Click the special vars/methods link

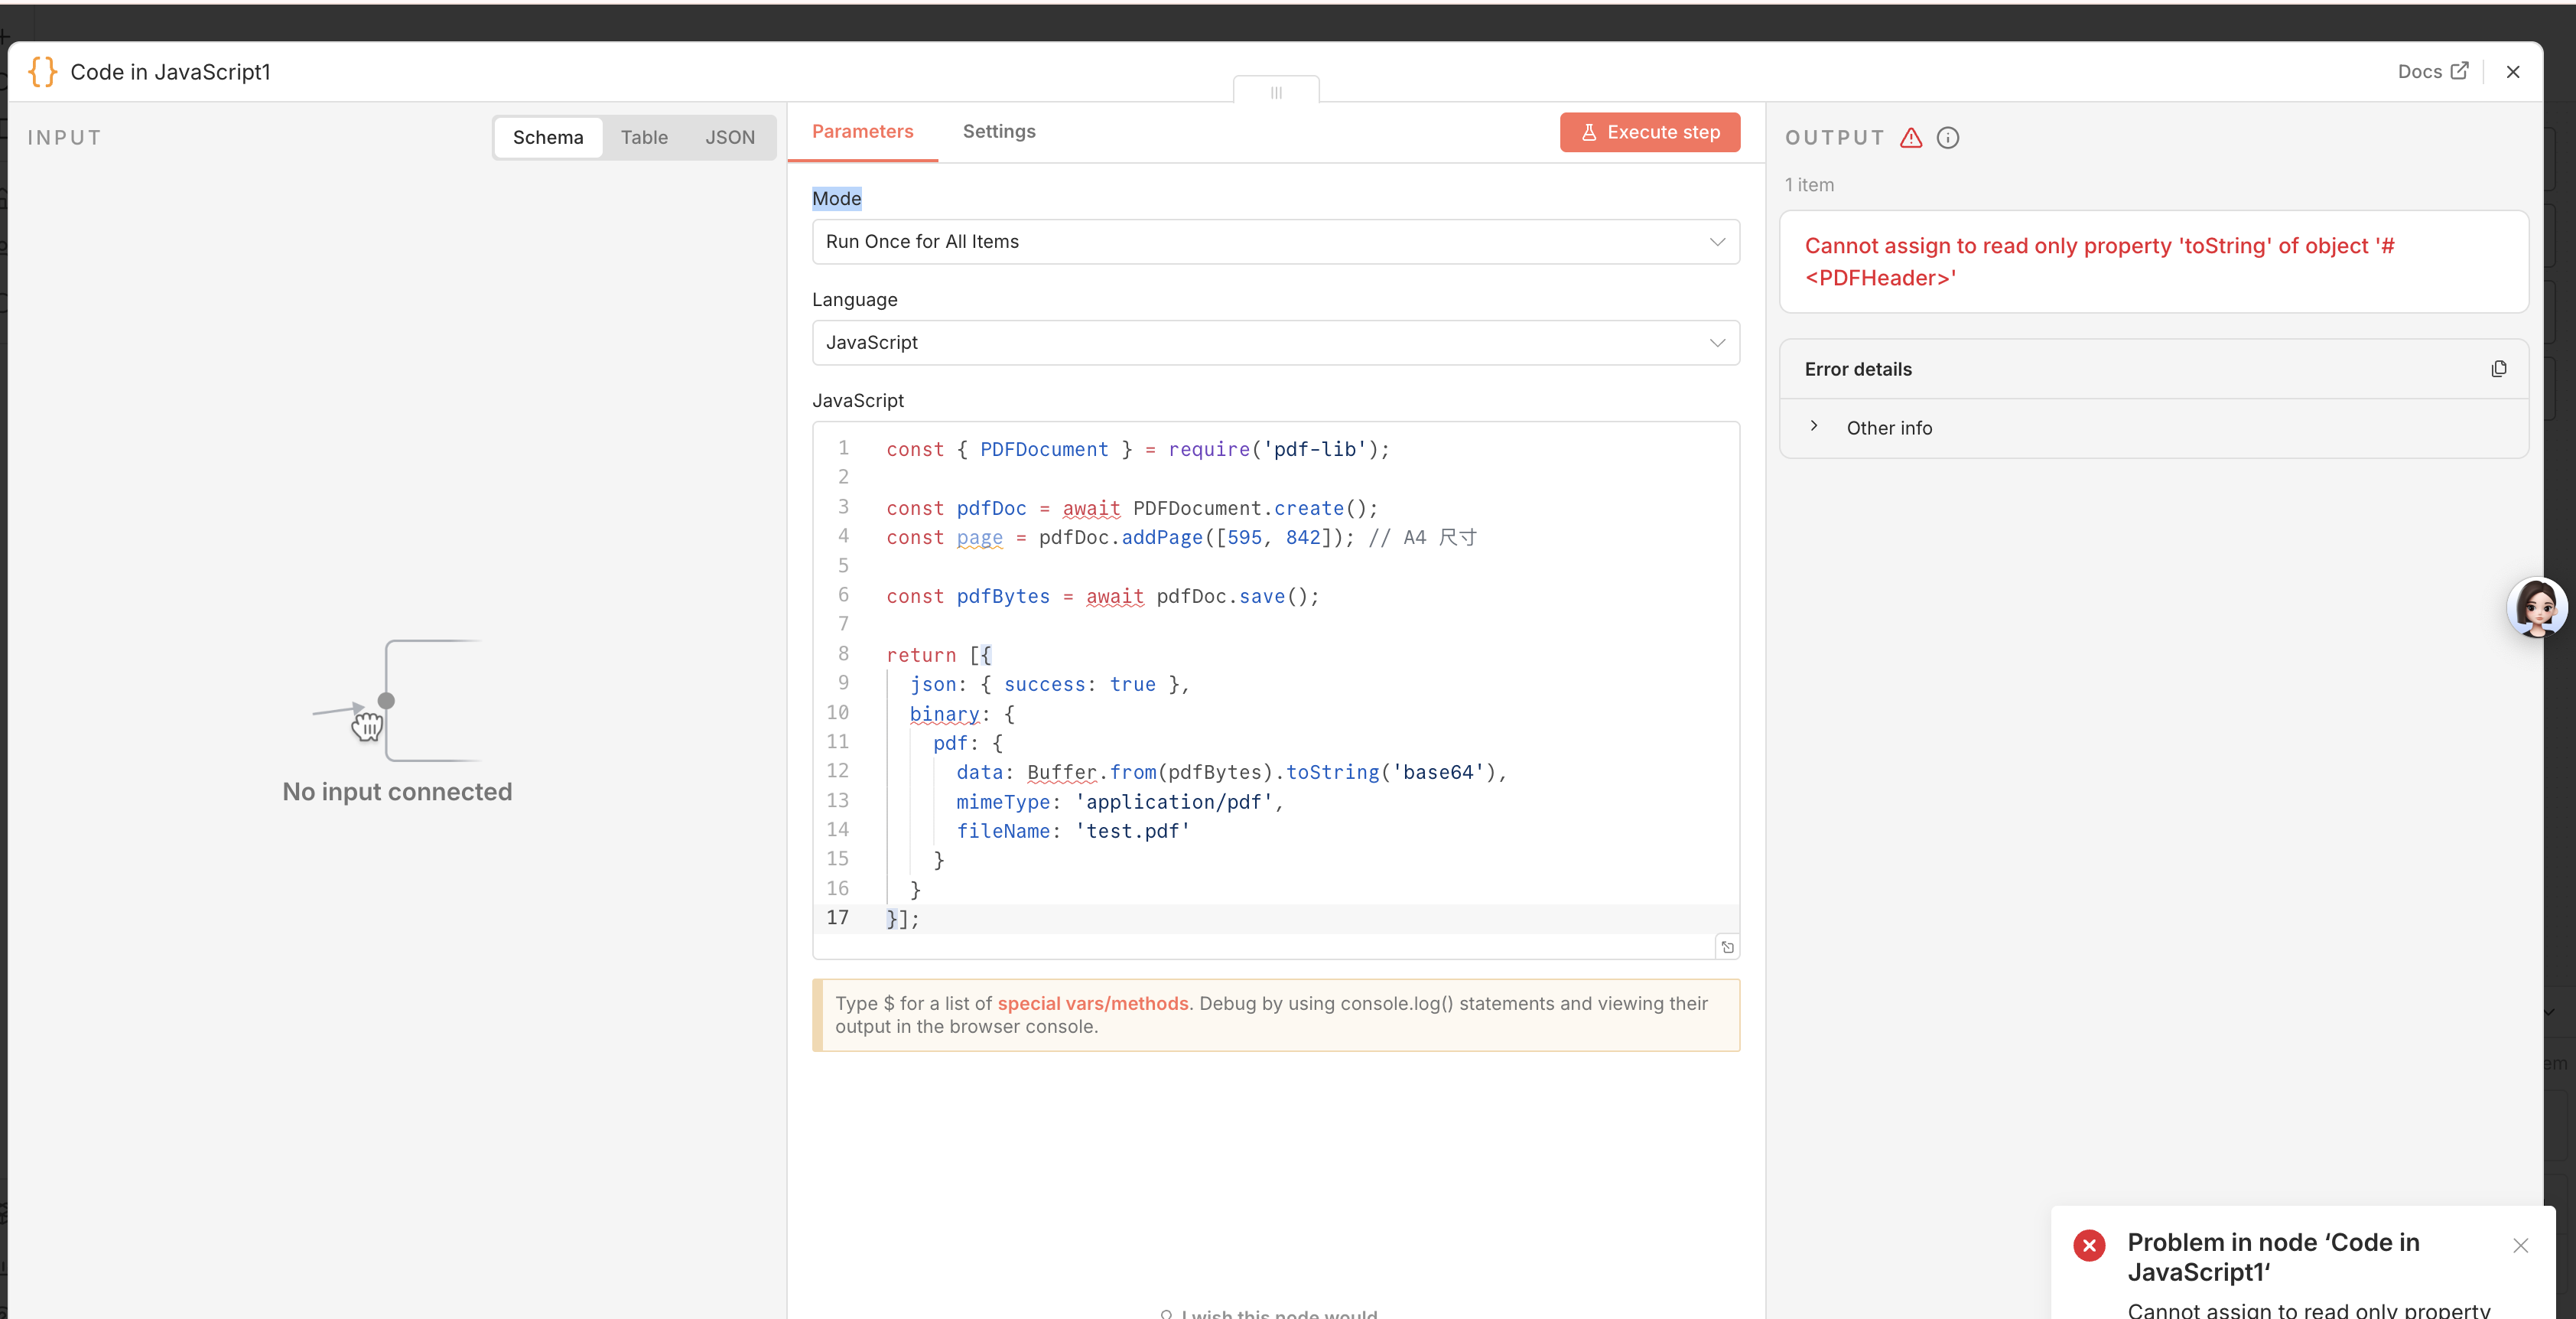coord(1092,1003)
